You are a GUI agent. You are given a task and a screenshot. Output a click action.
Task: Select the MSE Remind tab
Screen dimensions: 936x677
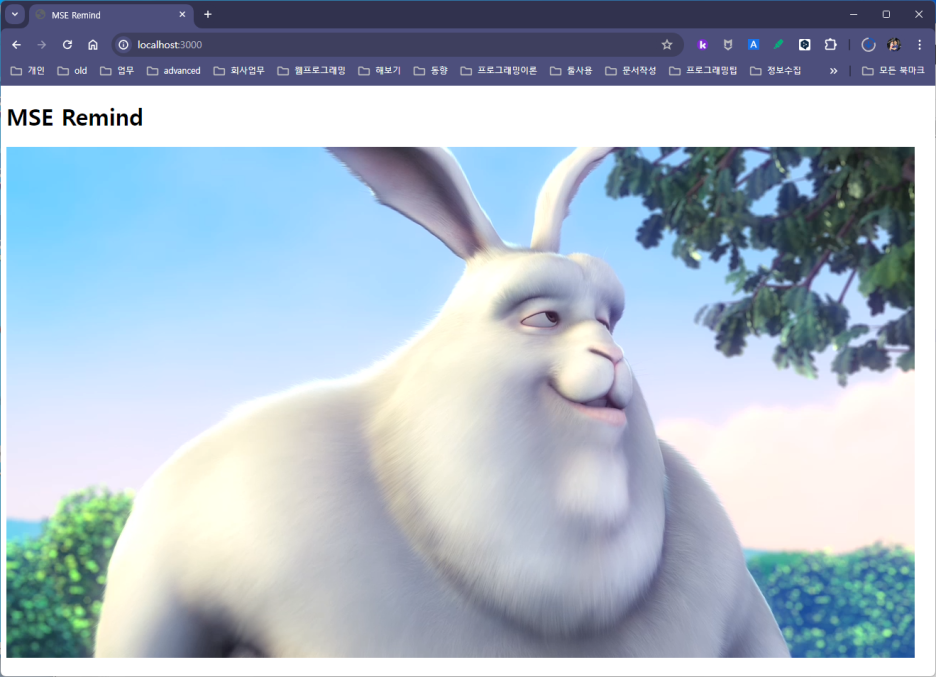(110, 15)
